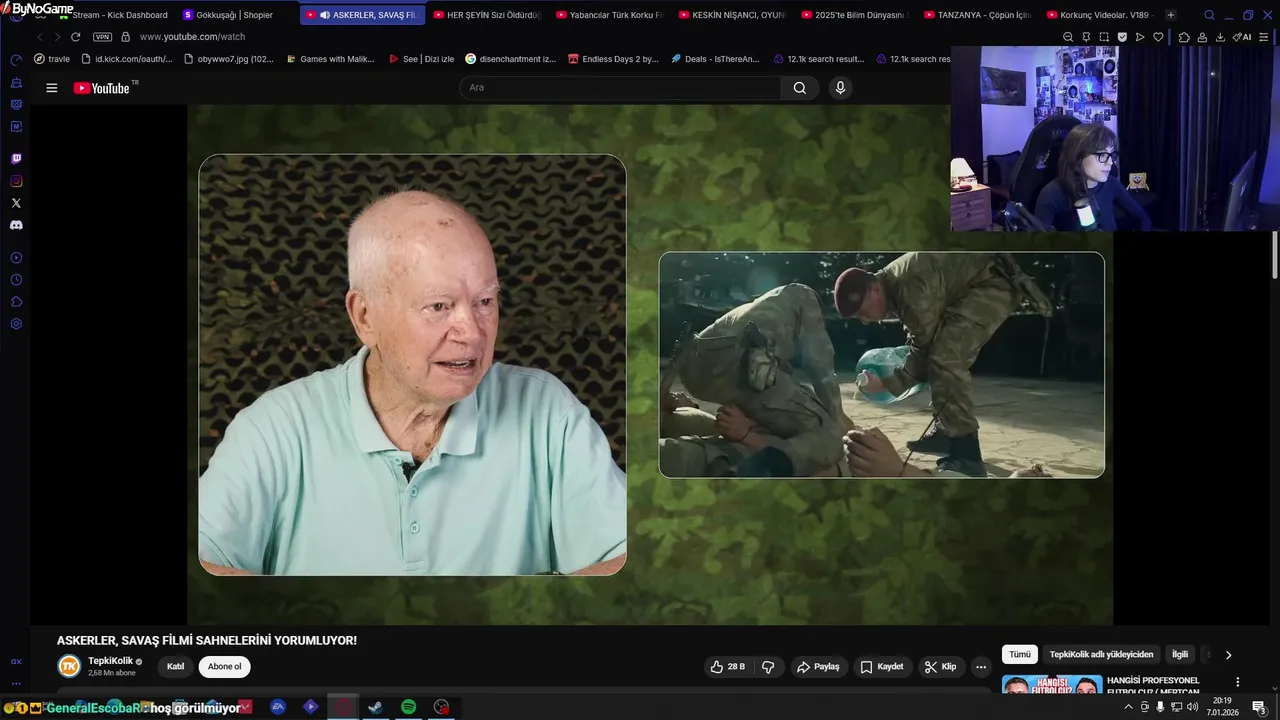Image resolution: width=1280 pixels, height=720 pixels.
Task: Open the Extensions cube icon in sidebar
Action: pyautogui.click(x=16, y=302)
